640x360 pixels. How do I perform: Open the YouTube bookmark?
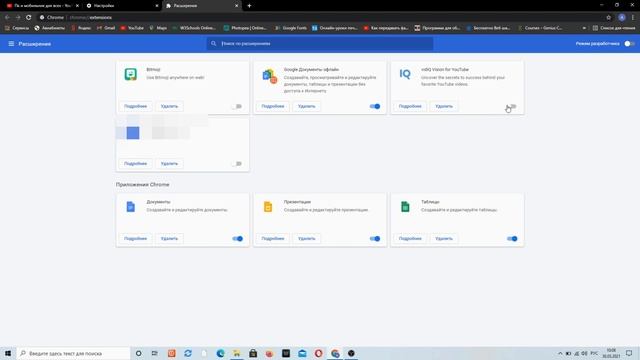click(x=132, y=28)
